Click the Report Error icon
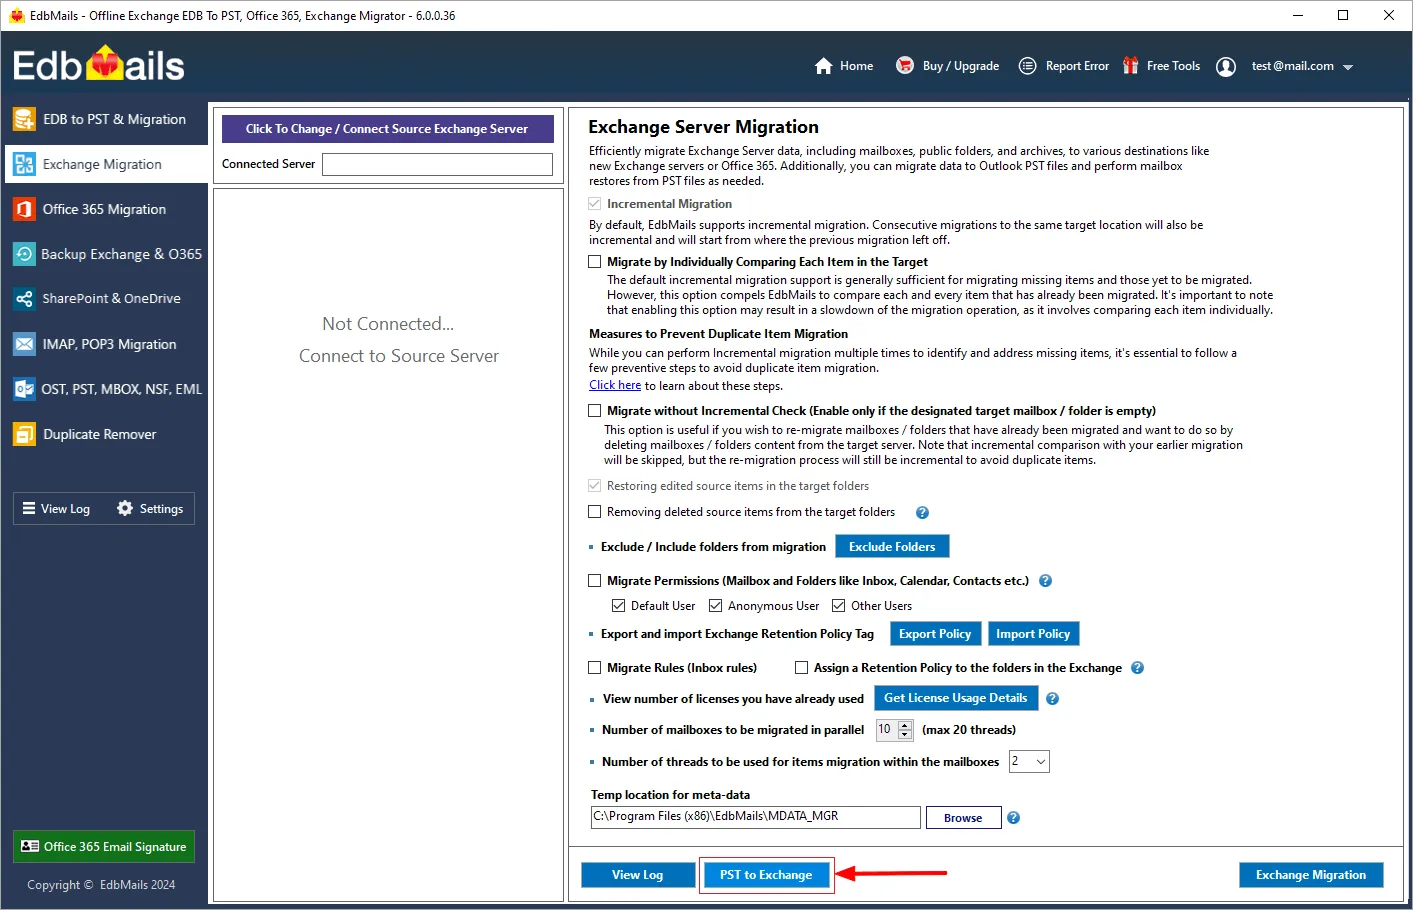The width and height of the screenshot is (1413, 910). [1027, 66]
